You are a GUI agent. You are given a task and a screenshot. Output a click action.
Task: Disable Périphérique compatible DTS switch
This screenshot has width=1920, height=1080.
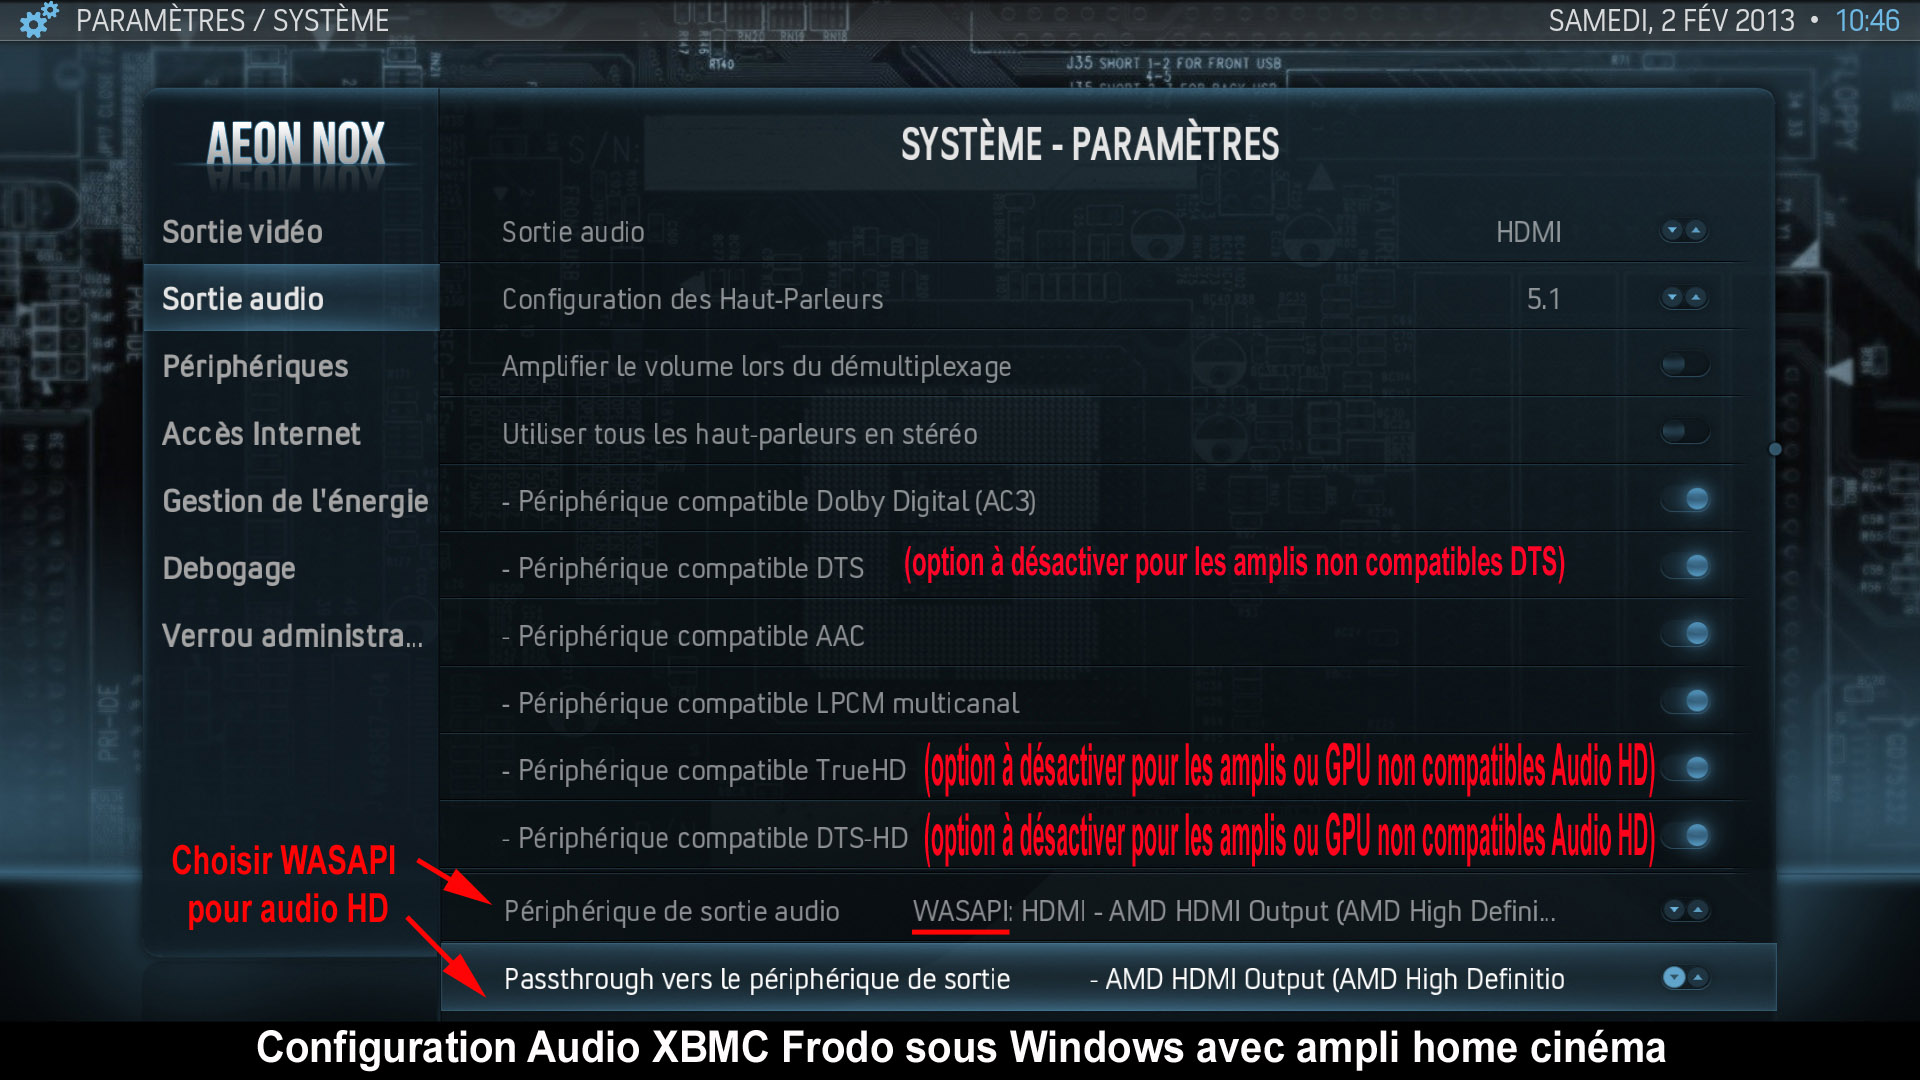coord(1686,566)
